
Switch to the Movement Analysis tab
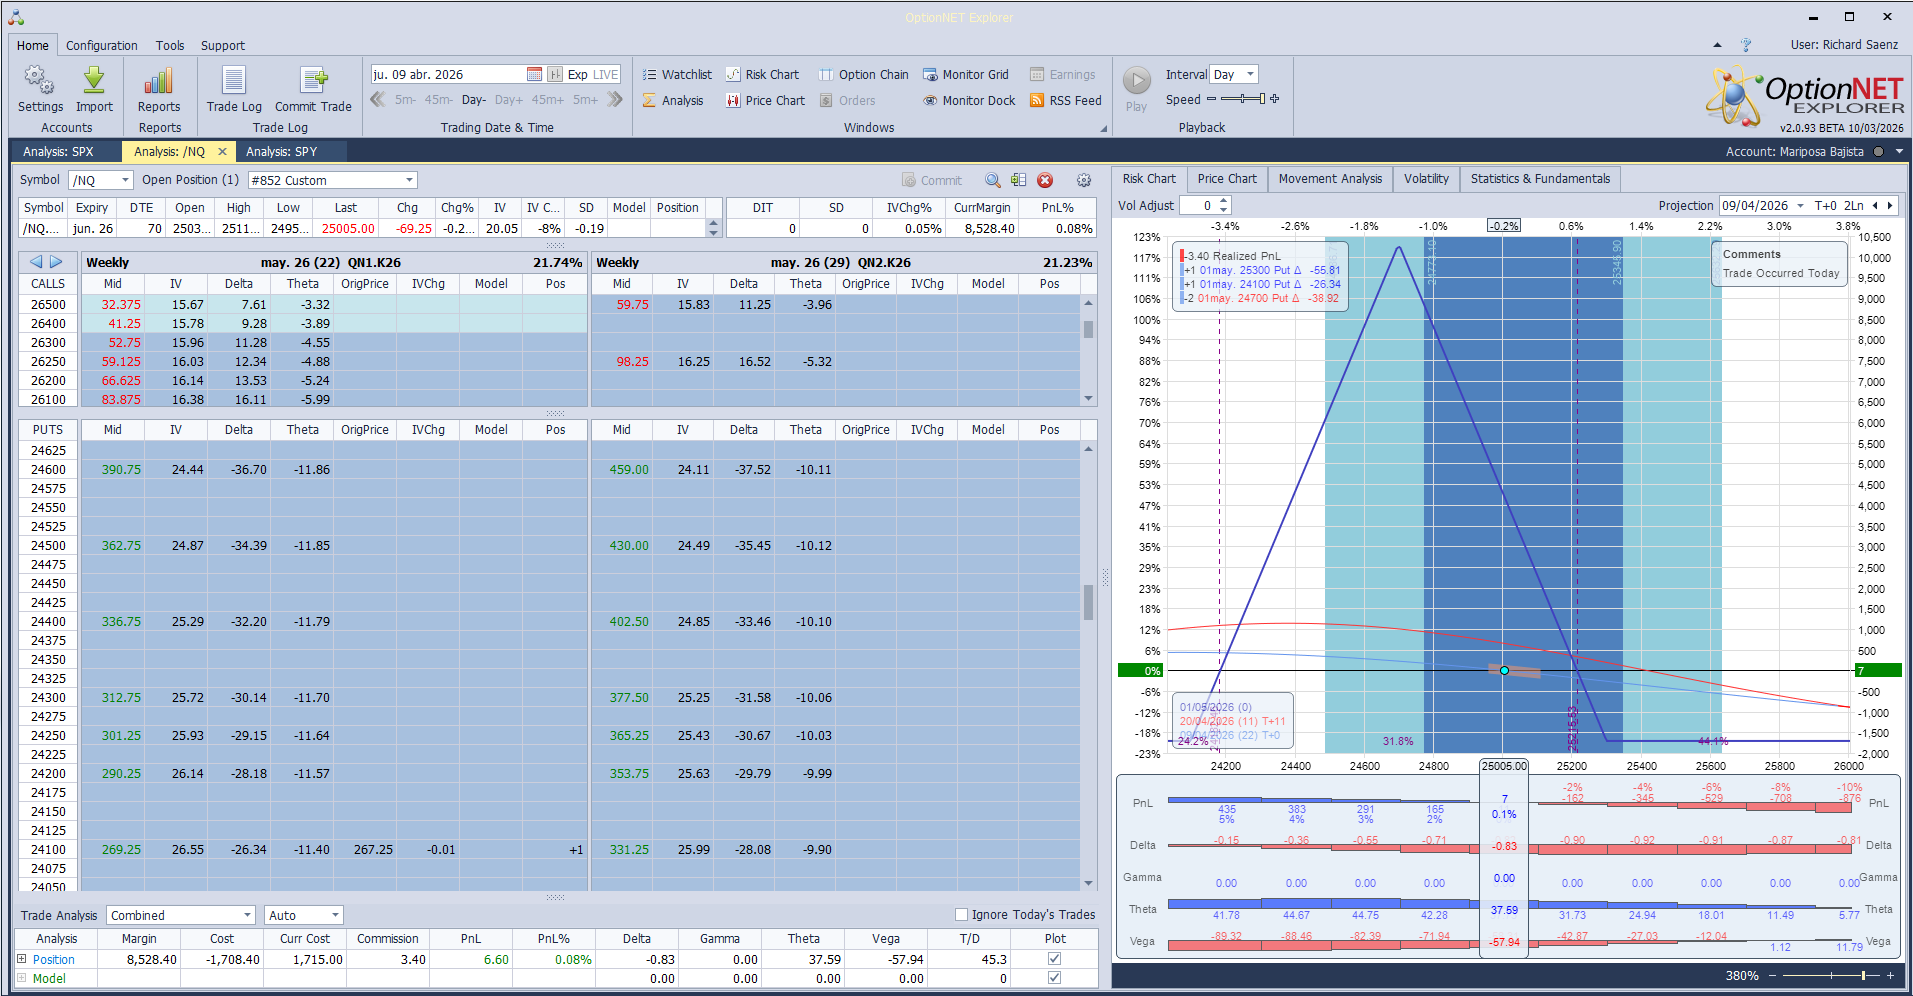(1330, 179)
